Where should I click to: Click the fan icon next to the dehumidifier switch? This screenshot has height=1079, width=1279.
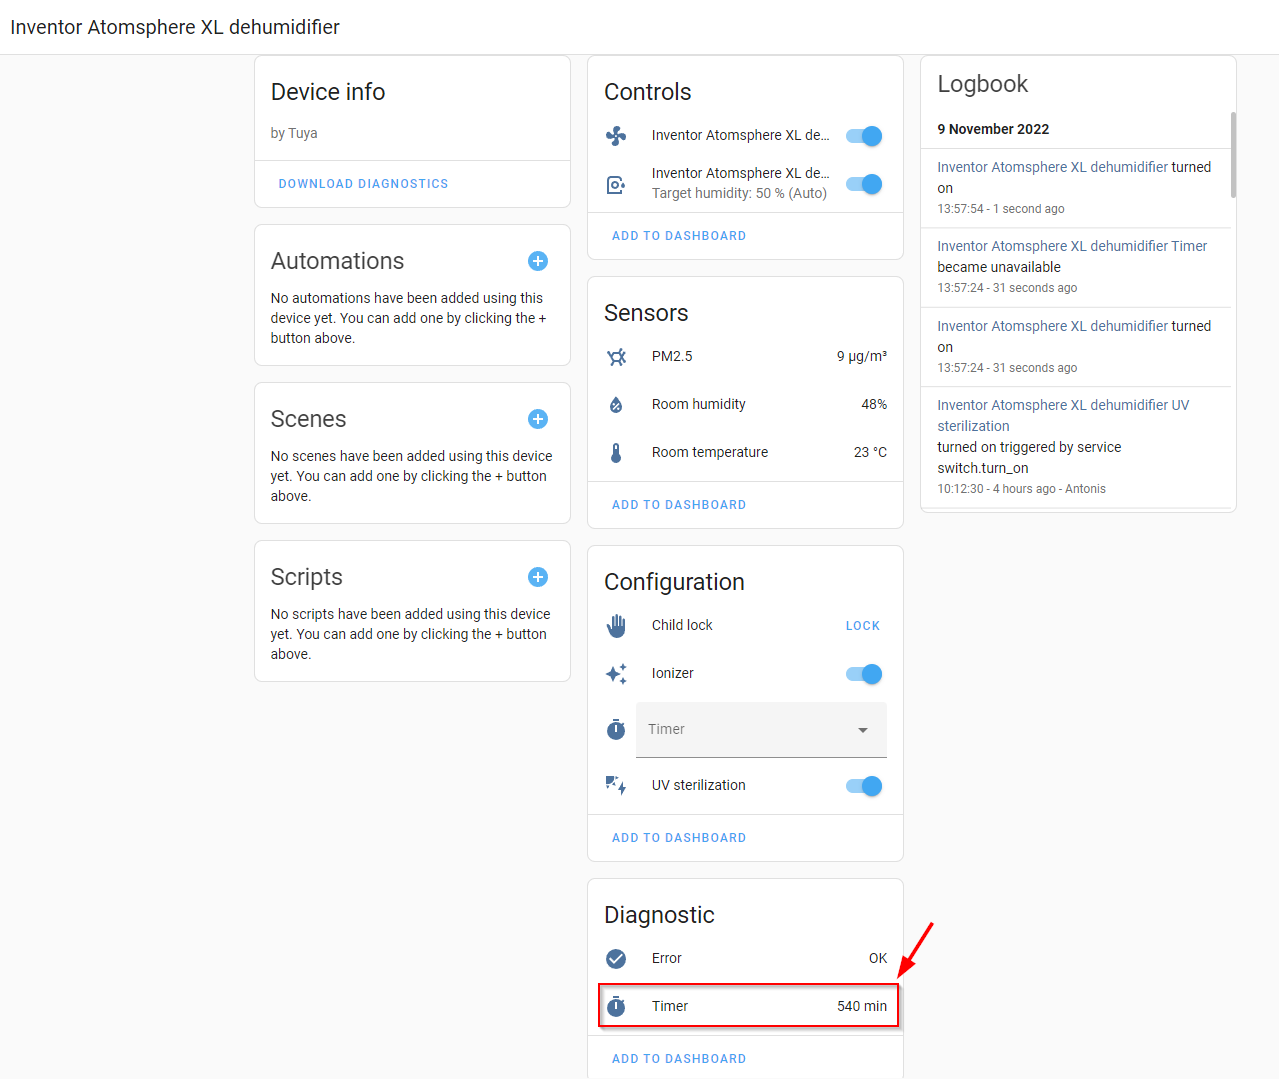pyautogui.click(x=616, y=135)
